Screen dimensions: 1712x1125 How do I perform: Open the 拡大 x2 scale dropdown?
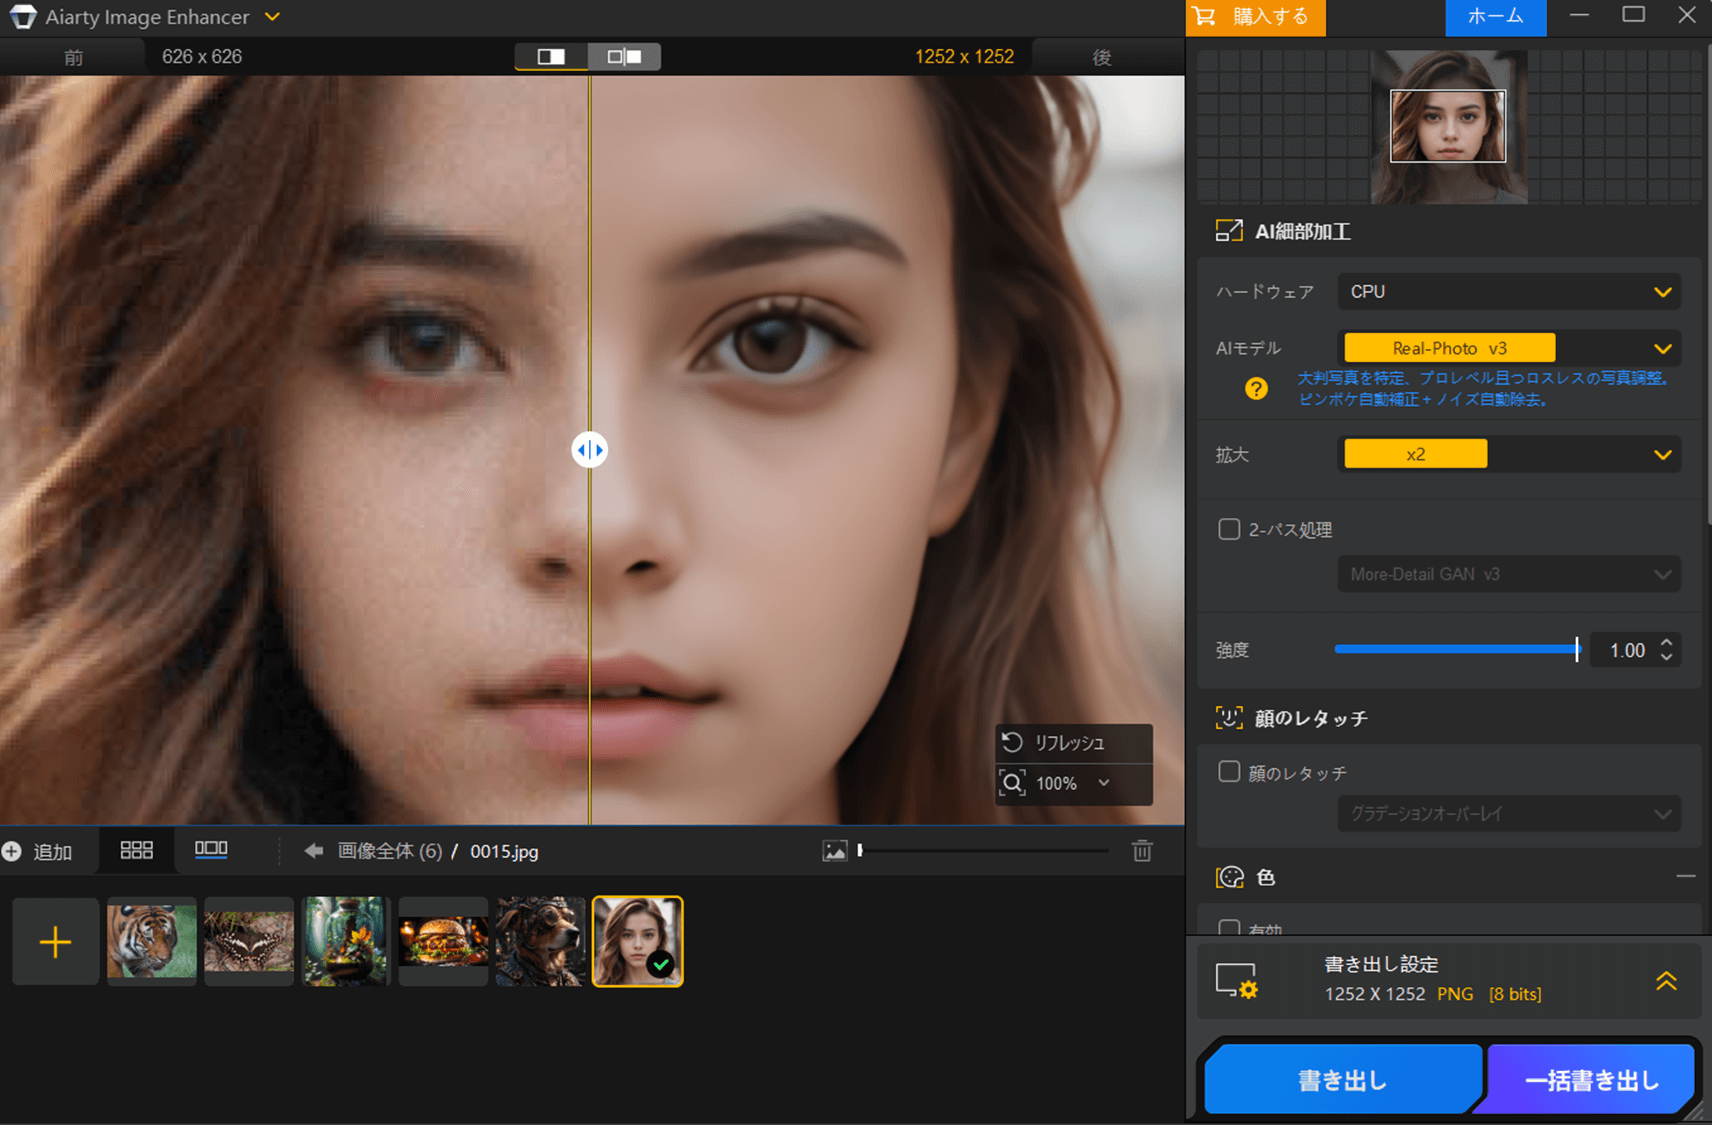click(x=1508, y=455)
